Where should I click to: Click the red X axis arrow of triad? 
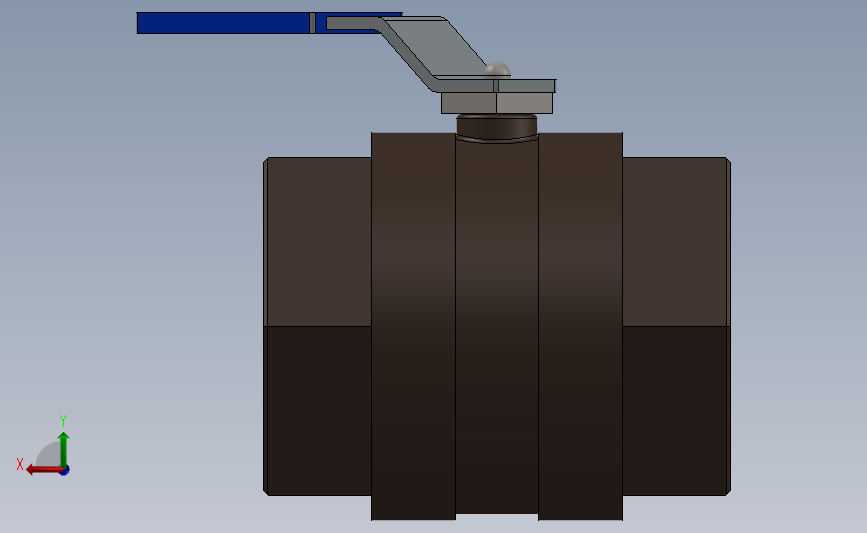pyautogui.click(x=43, y=470)
